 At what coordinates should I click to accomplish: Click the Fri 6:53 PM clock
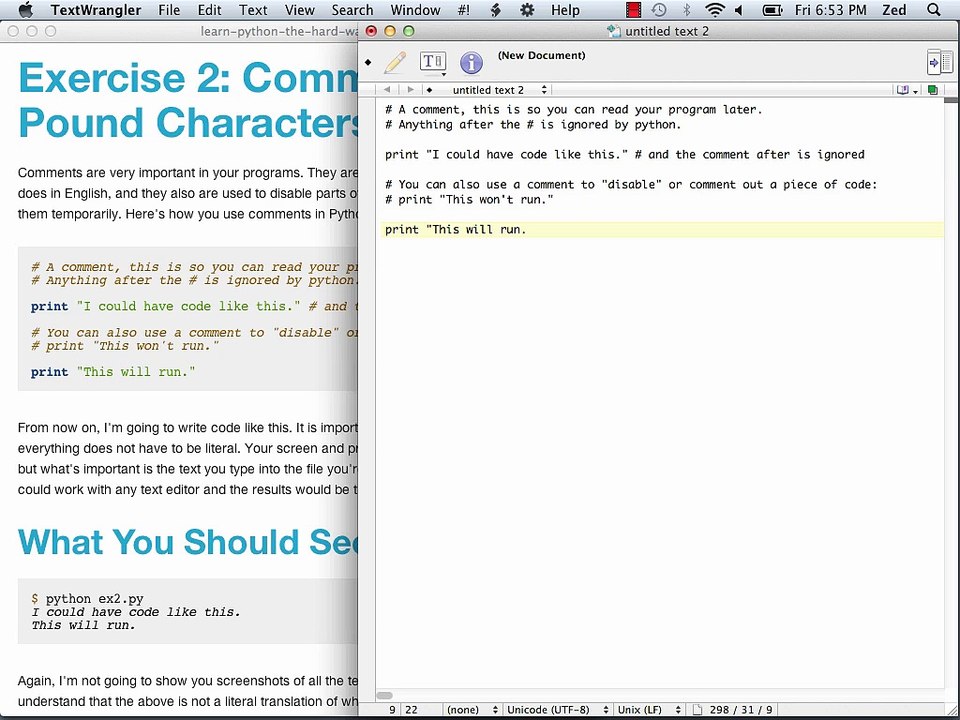tap(831, 10)
